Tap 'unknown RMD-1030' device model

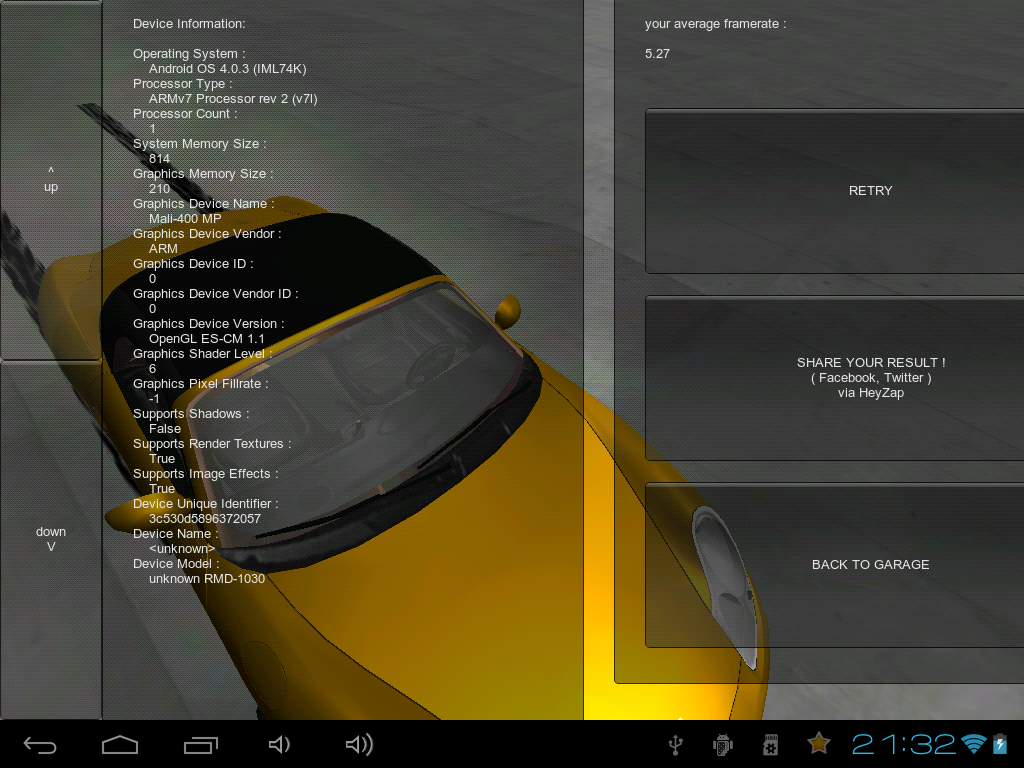(x=207, y=579)
